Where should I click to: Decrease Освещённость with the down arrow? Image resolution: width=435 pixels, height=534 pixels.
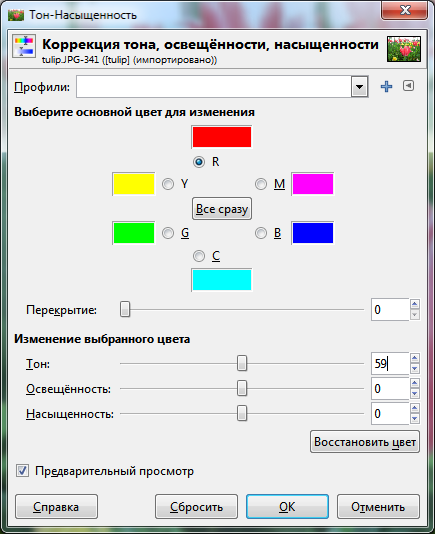(415, 394)
